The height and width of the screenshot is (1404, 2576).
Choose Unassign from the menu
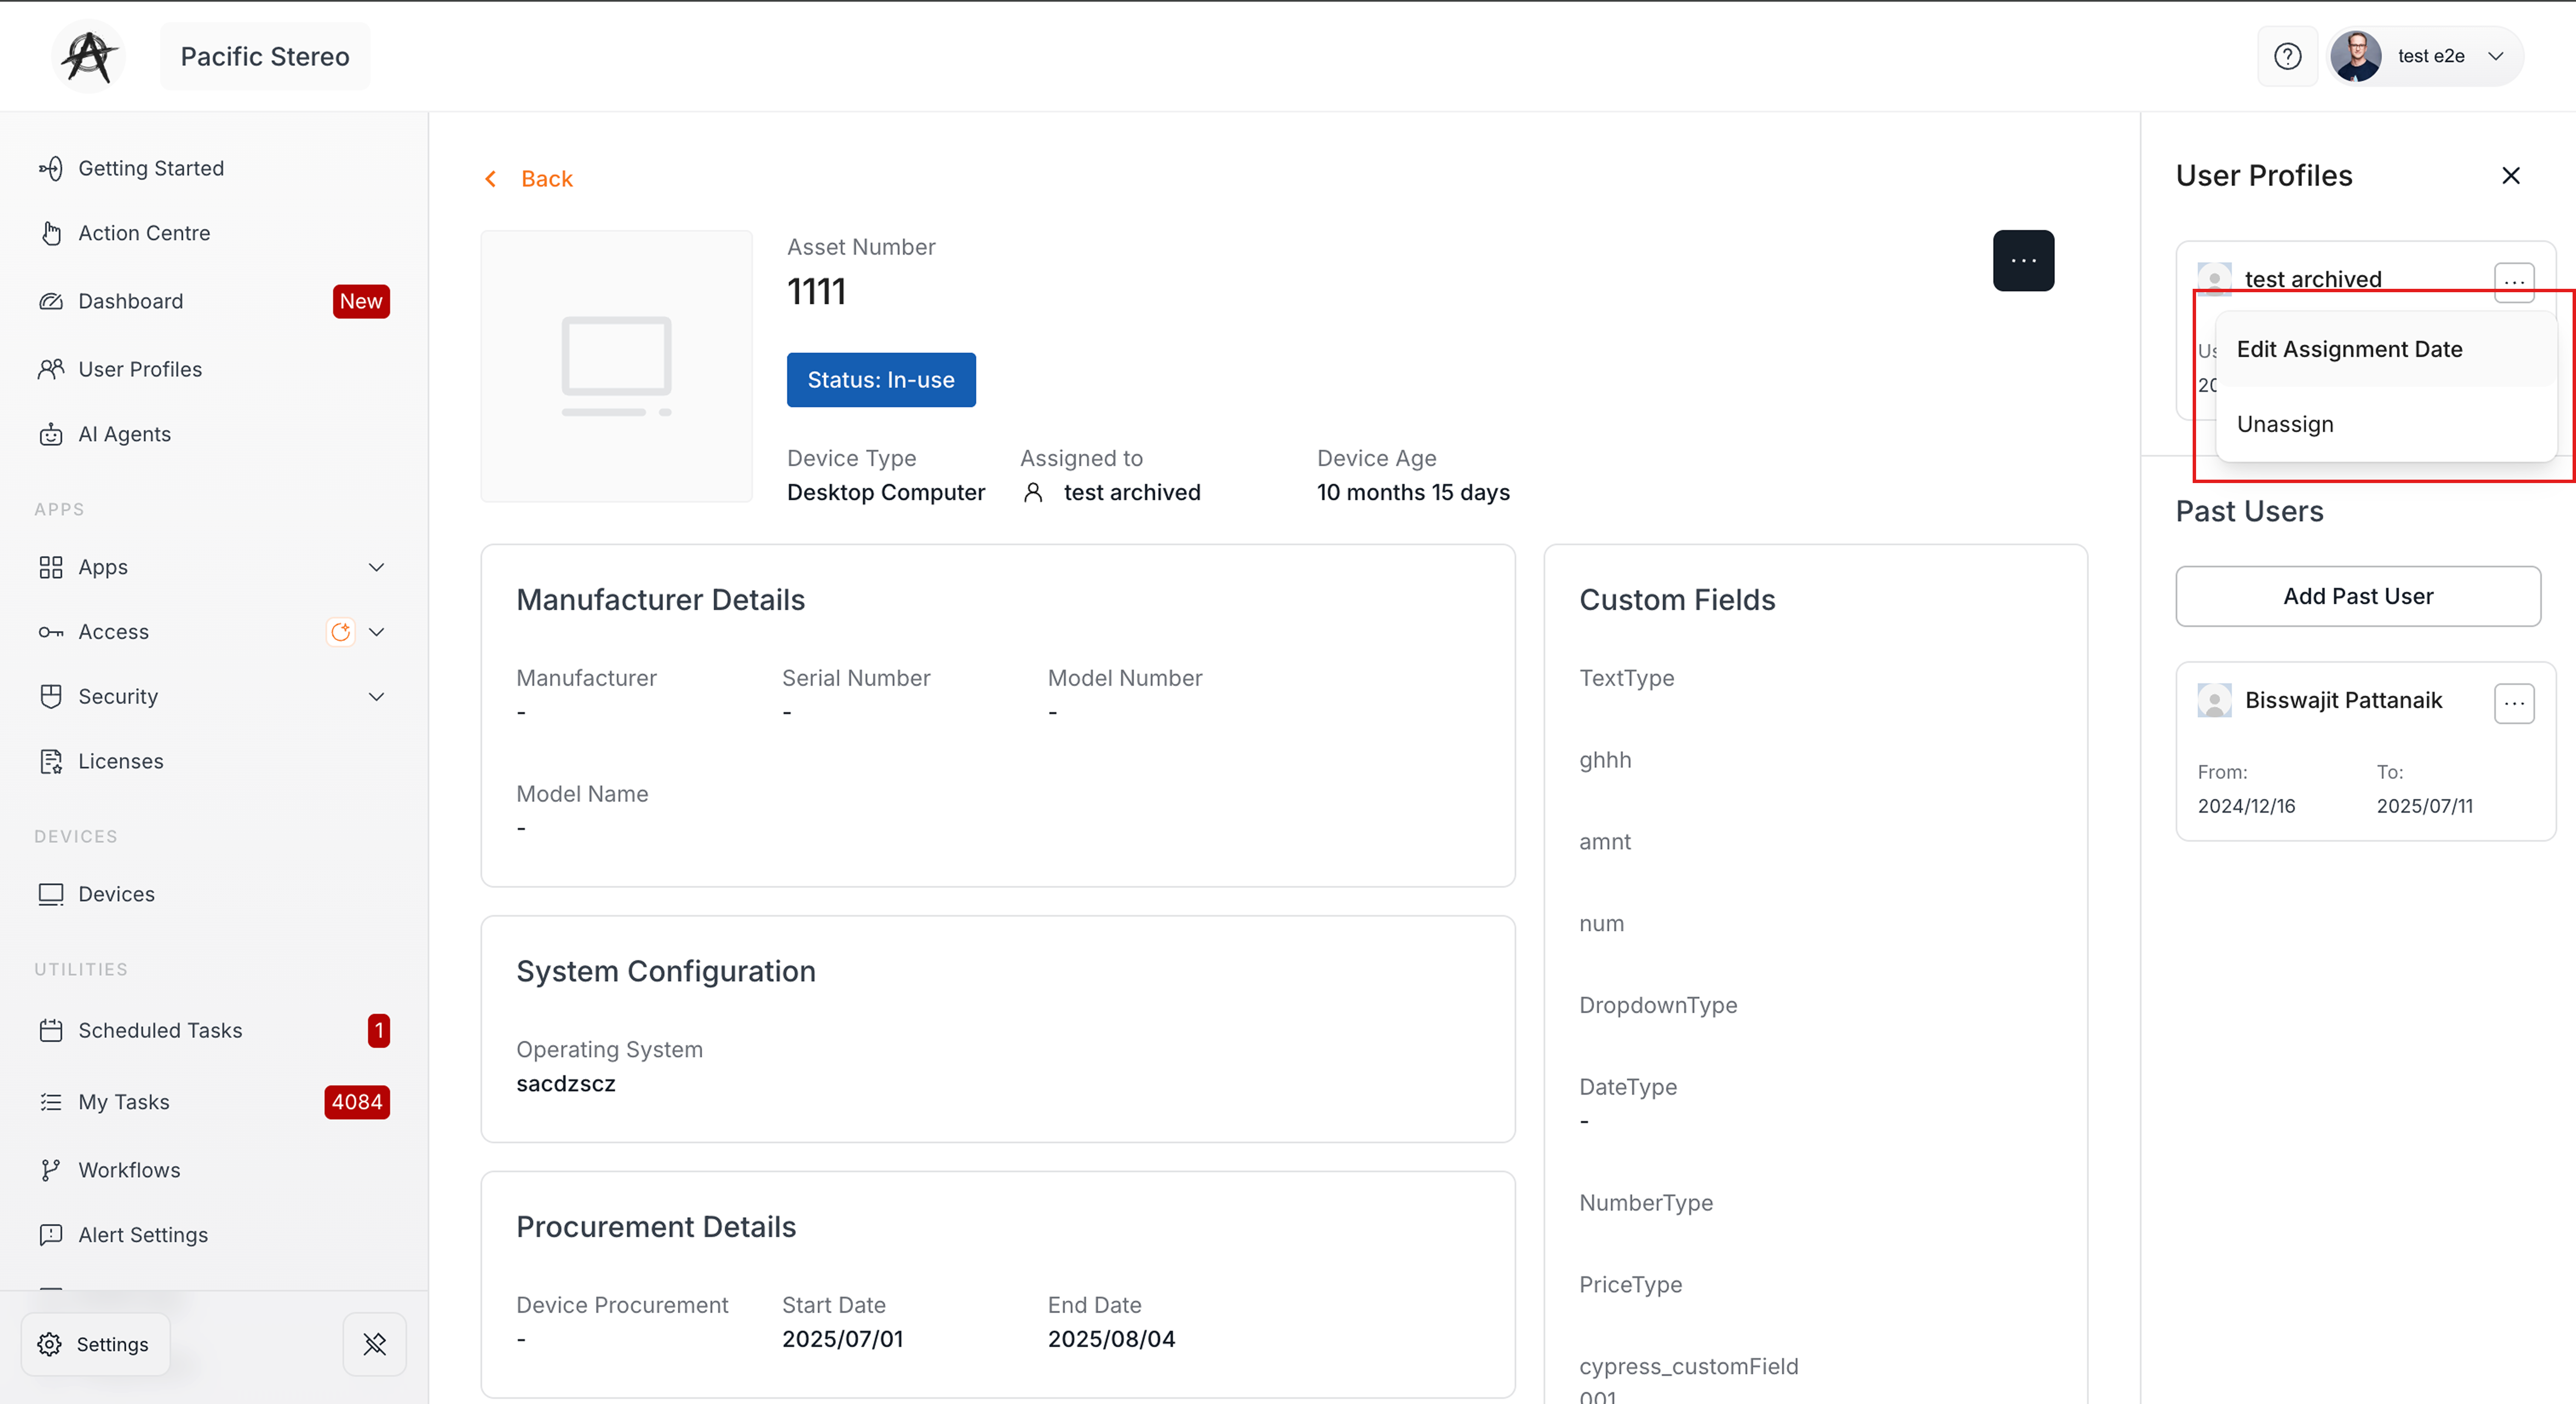pos(2385,424)
